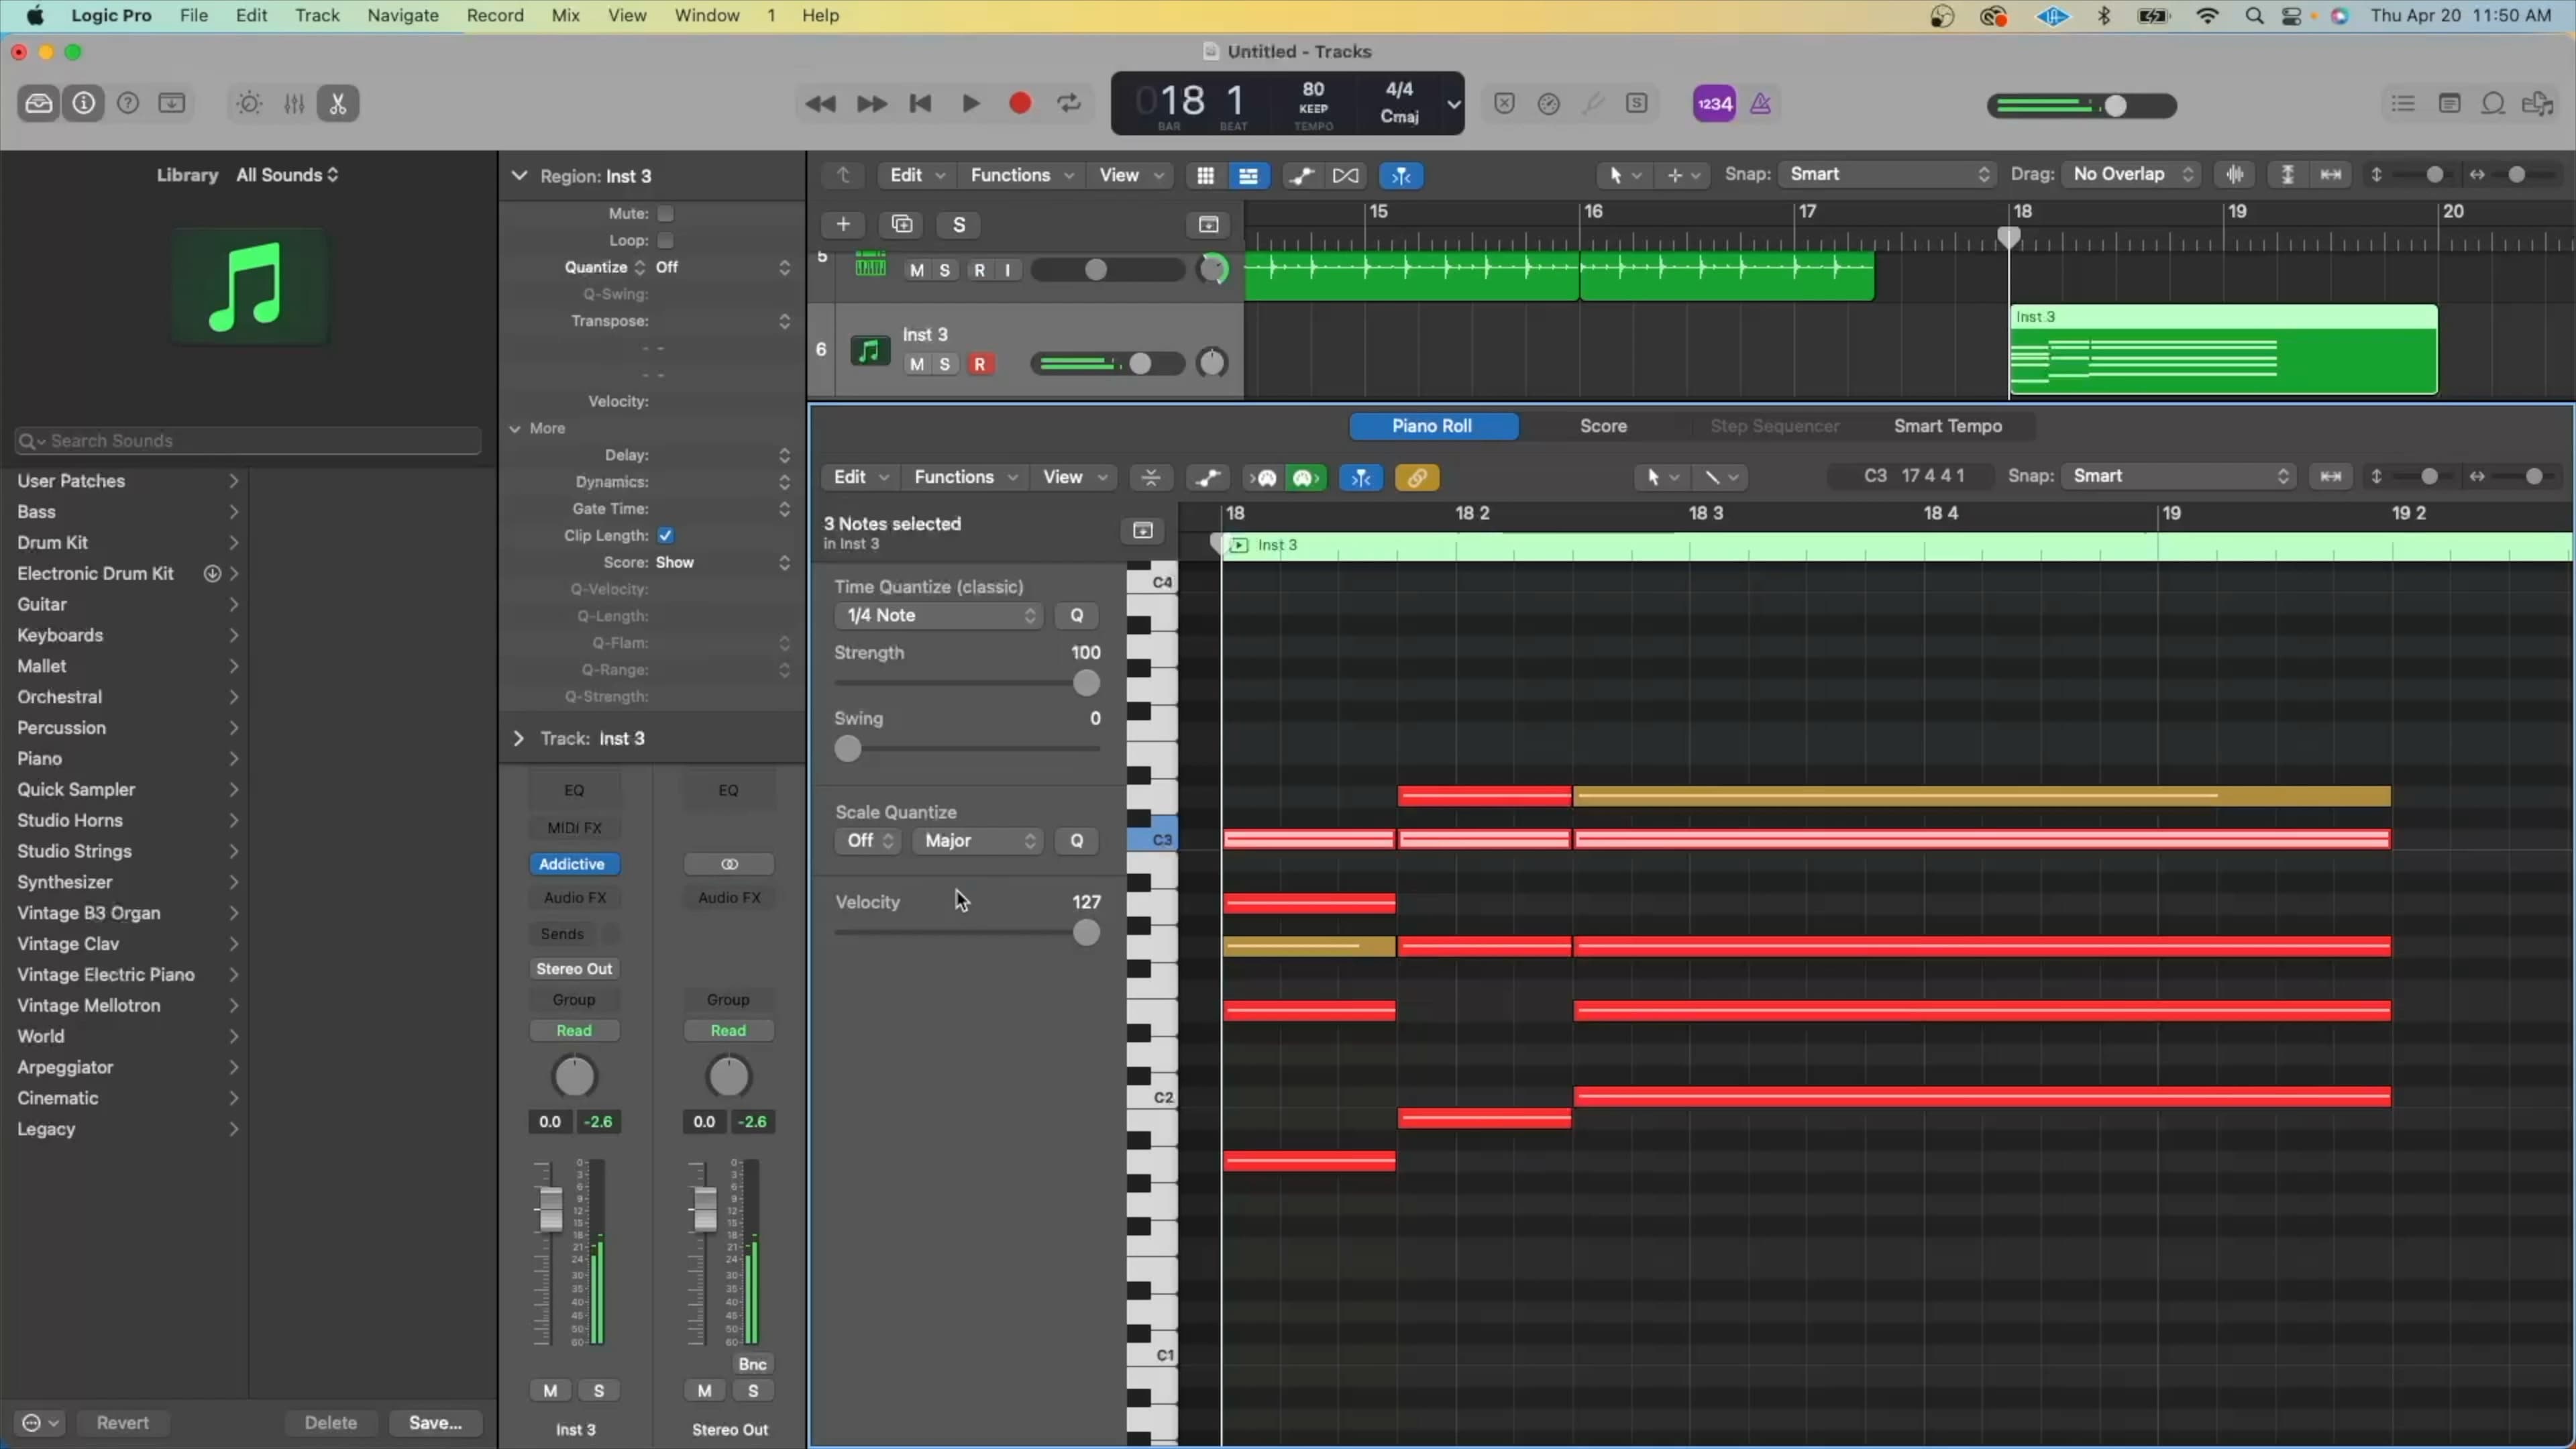Click the Fast Forward button
Viewport: 2576px width, 1449px height.
point(871,103)
